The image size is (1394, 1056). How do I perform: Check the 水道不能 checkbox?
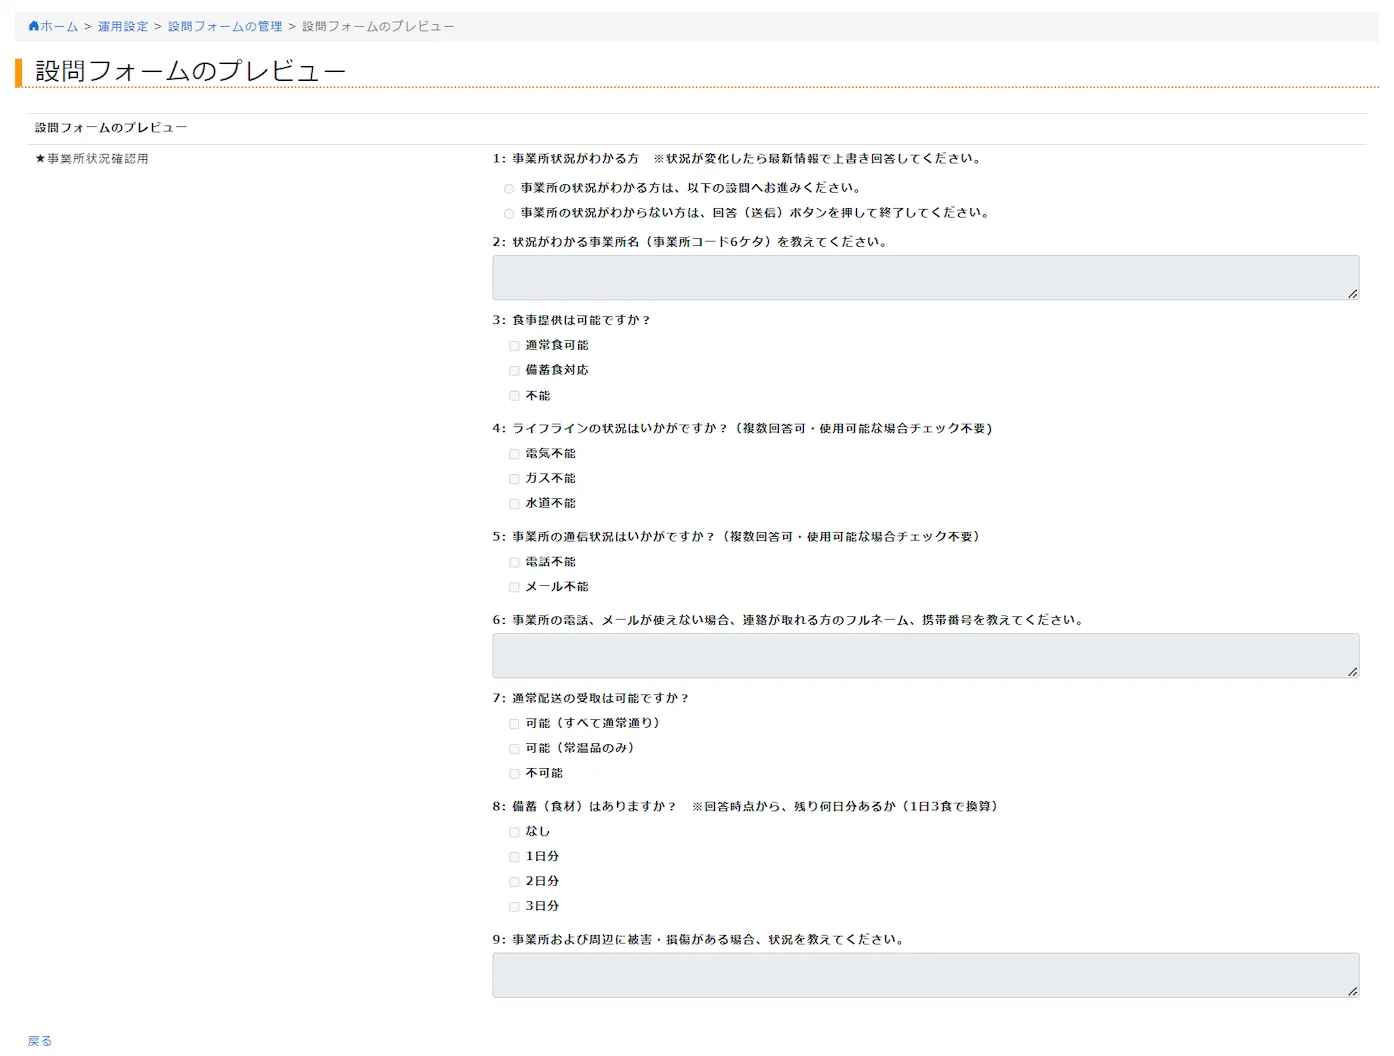(x=514, y=504)
